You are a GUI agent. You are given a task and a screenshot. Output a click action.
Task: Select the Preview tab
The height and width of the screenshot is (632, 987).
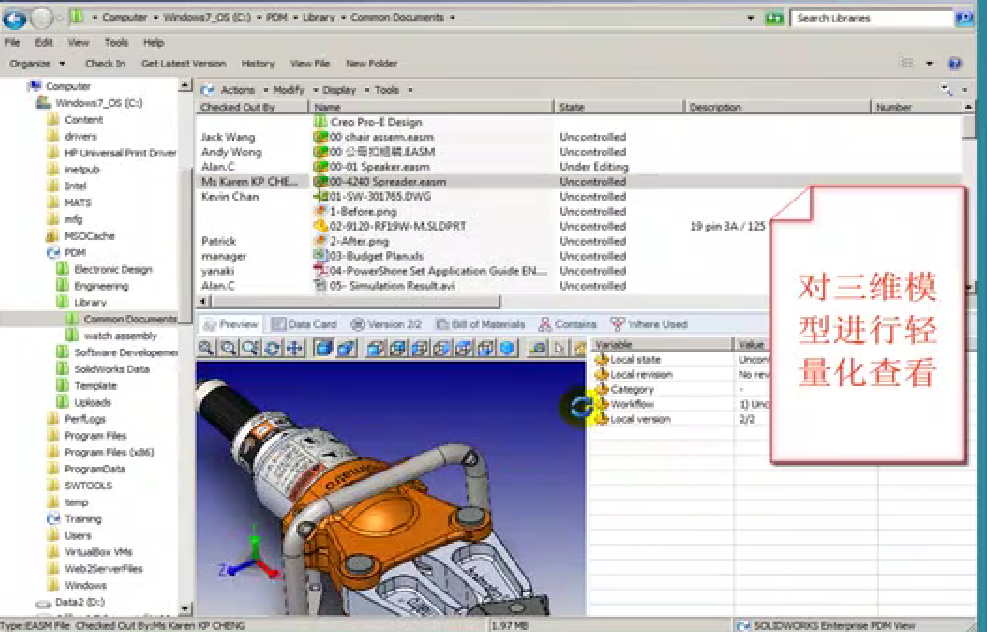[231, 324]
